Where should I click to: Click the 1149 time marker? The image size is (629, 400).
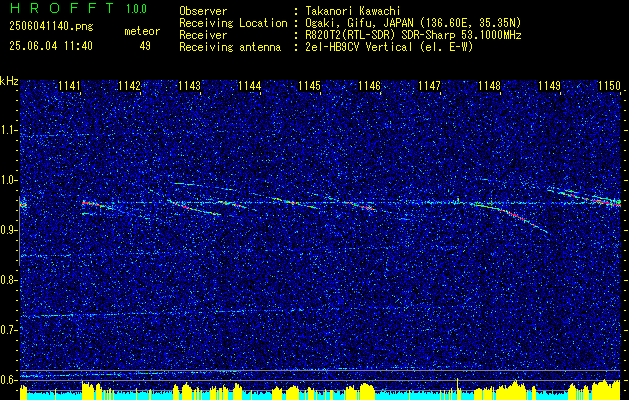549,85
